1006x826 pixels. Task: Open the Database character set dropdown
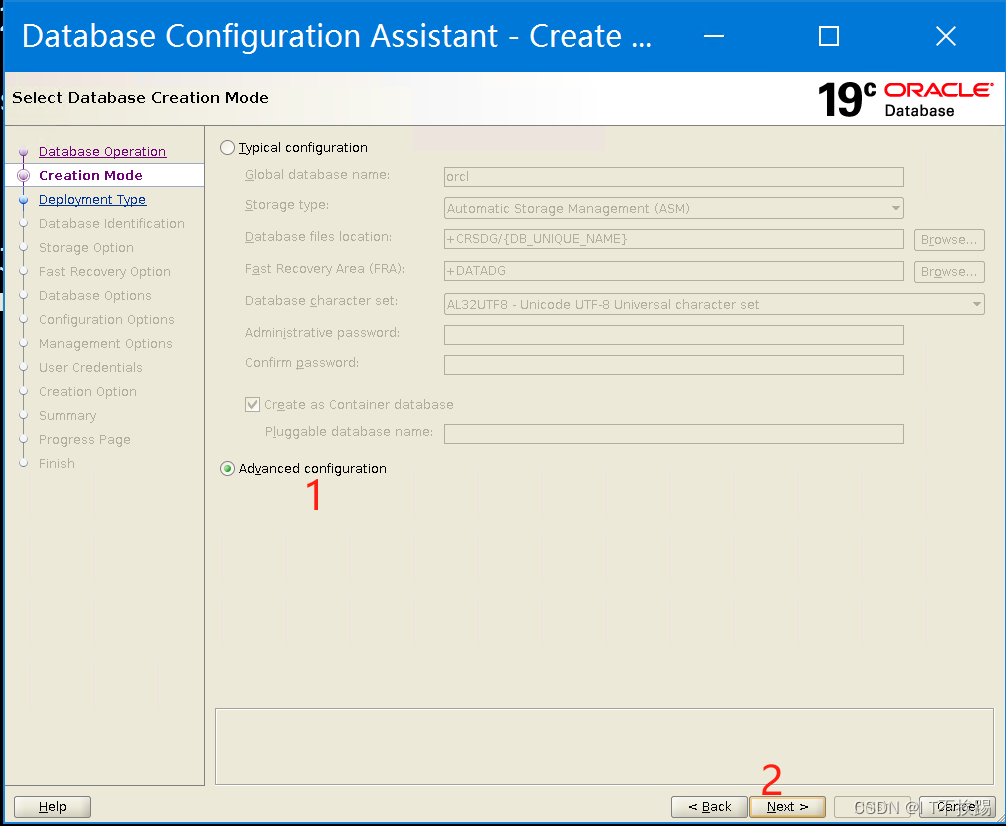pyautogui.click(x=714, y=304)
